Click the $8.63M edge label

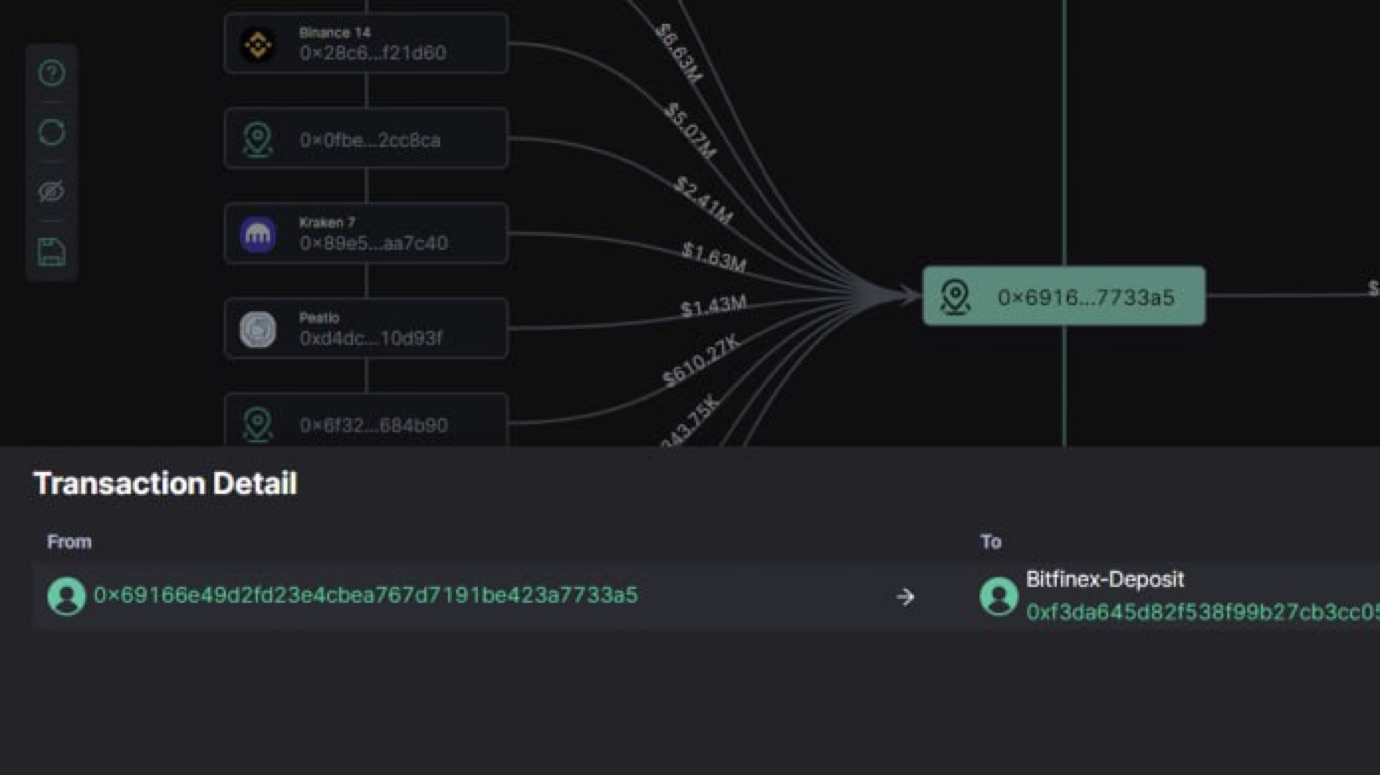point(679,53)
